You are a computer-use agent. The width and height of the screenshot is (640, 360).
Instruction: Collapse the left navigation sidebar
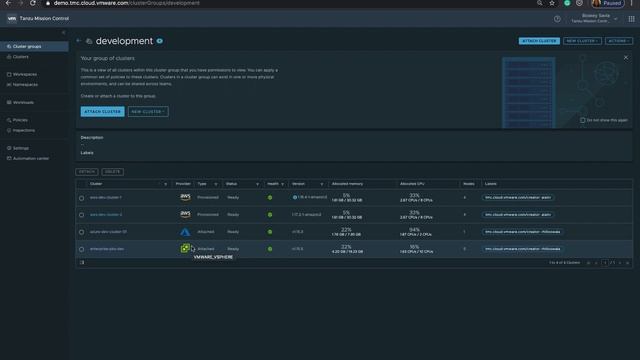coord(64,32)
